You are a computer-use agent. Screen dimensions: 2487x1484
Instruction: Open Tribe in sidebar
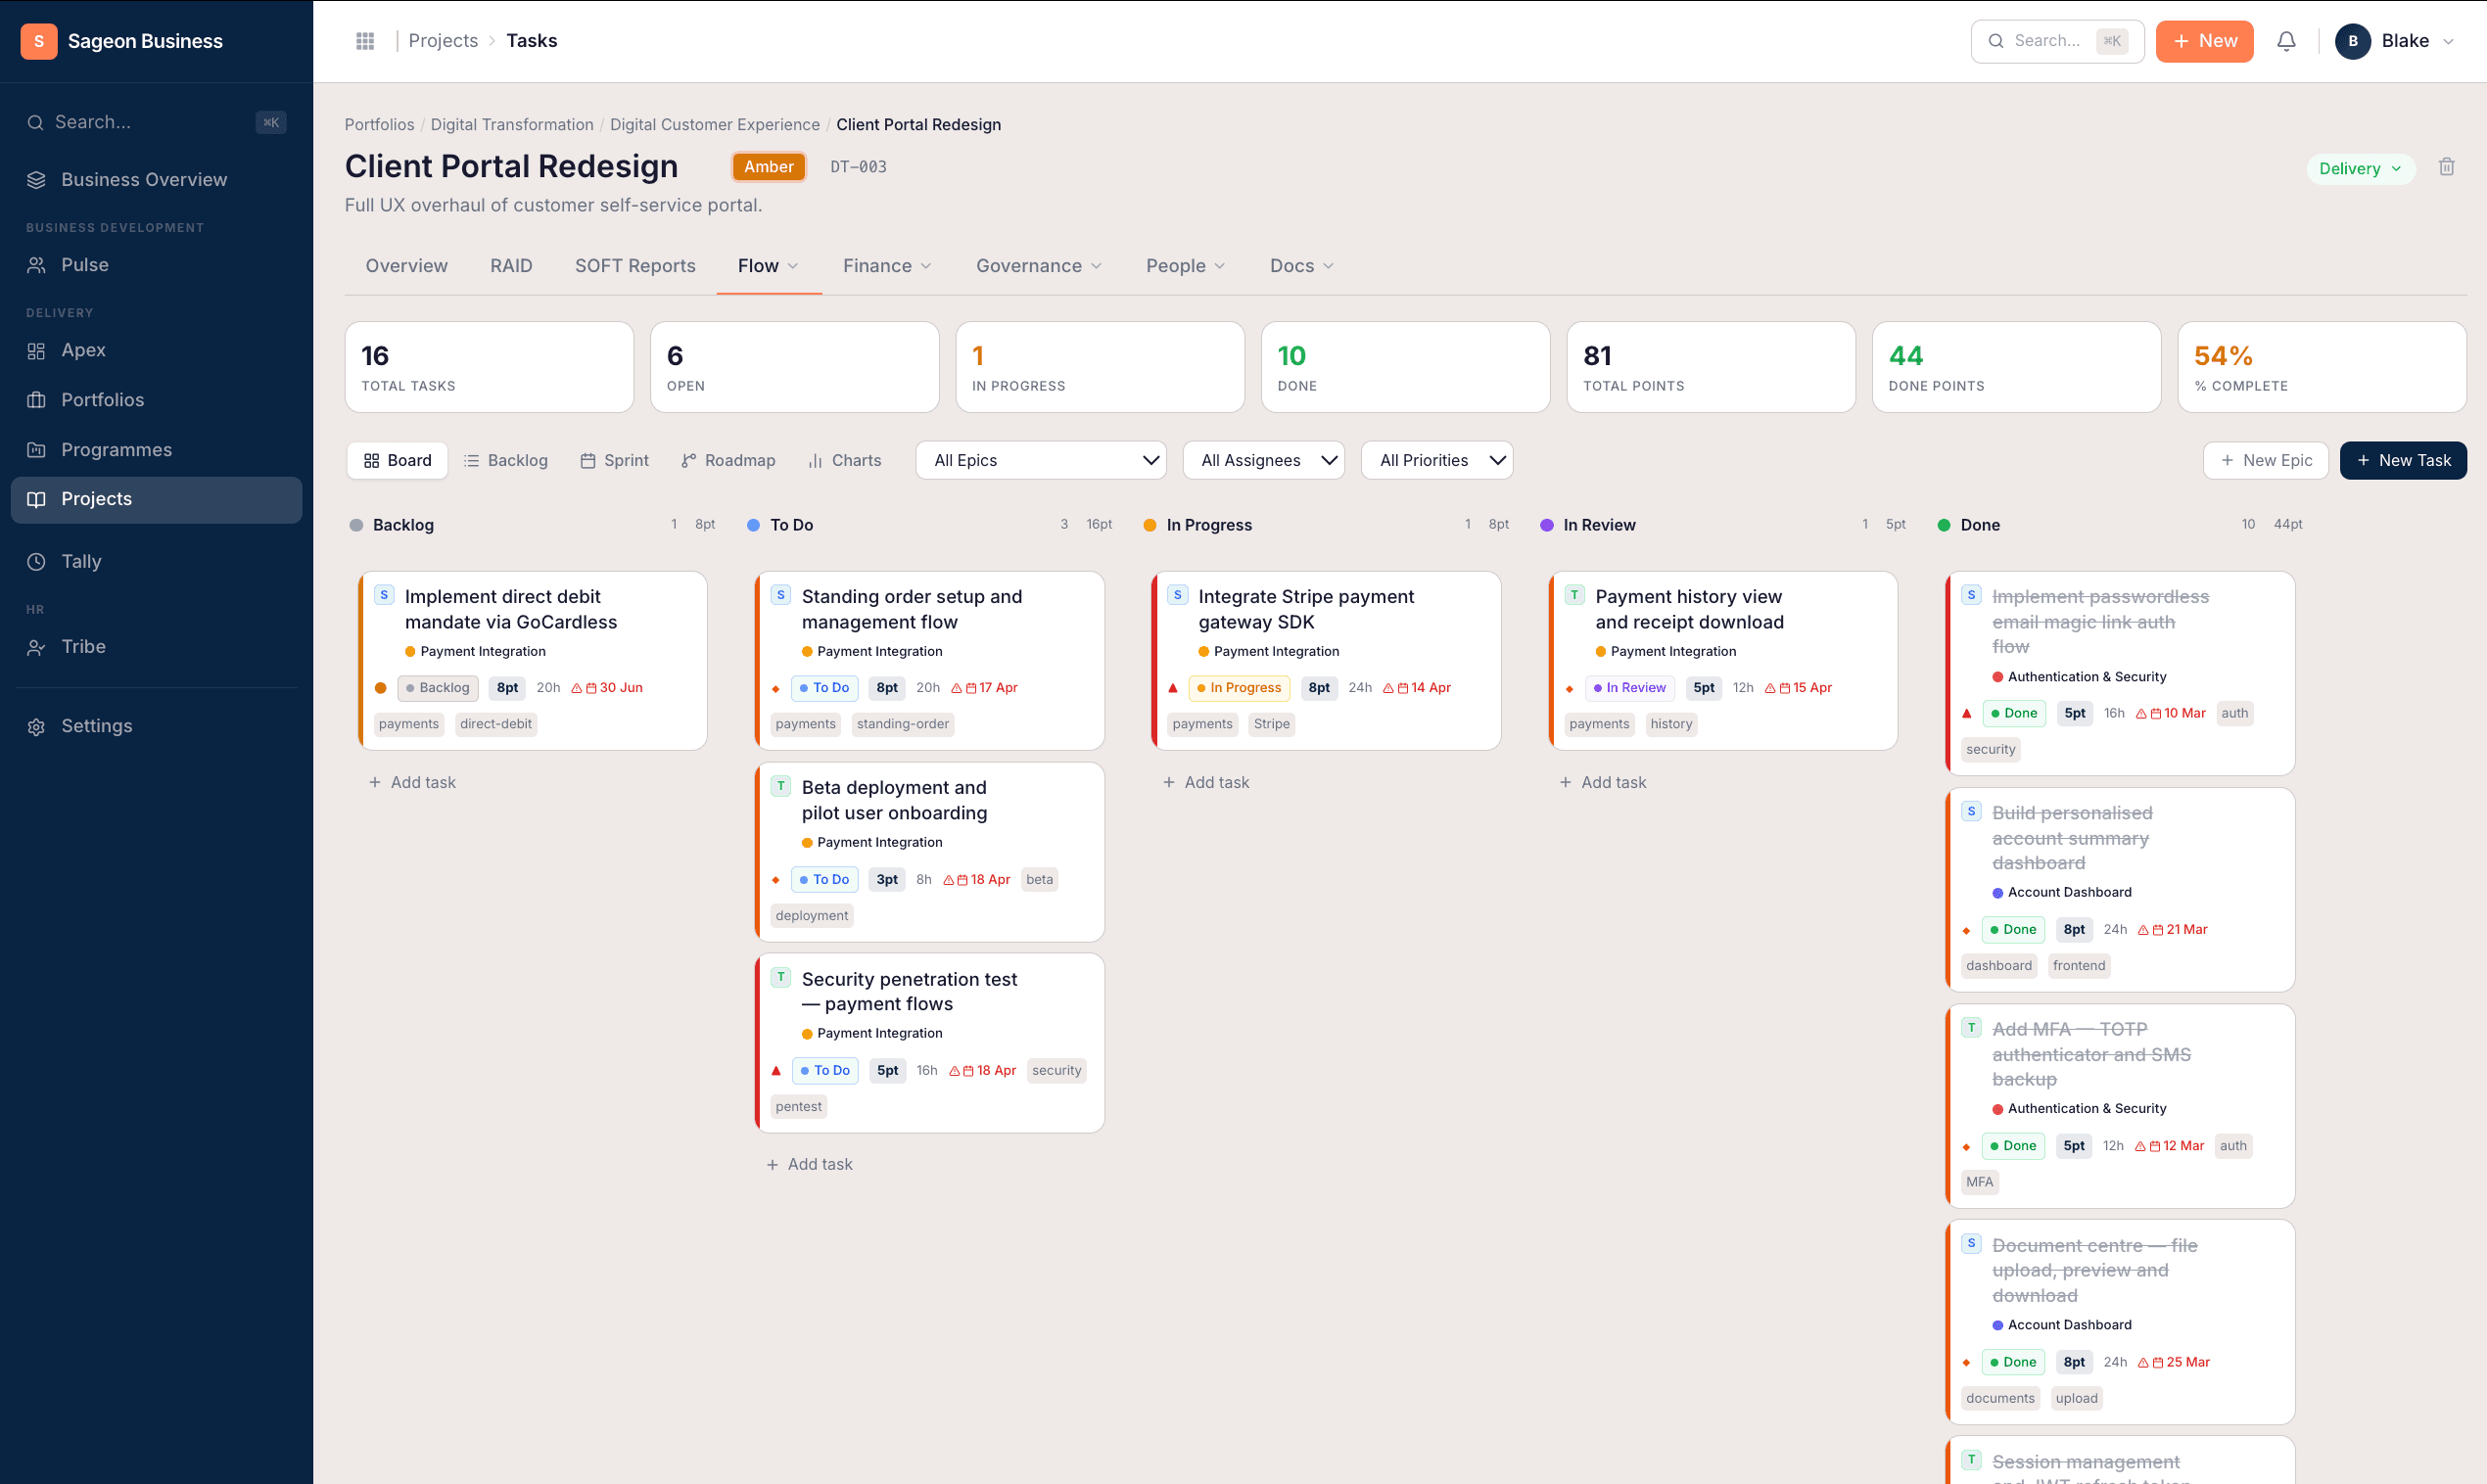pyautogui.click(x=156, y=647)
